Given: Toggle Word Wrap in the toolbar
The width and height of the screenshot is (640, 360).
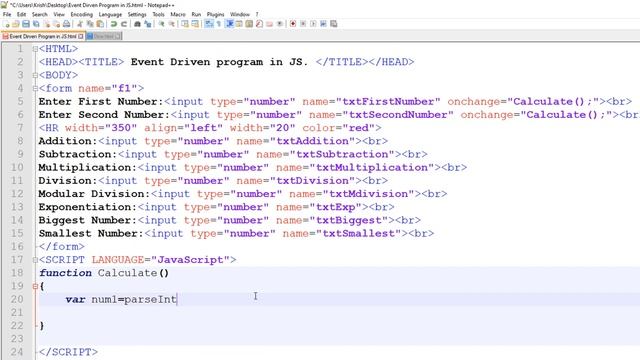Looking at the screenshot, I should (209, 24).
